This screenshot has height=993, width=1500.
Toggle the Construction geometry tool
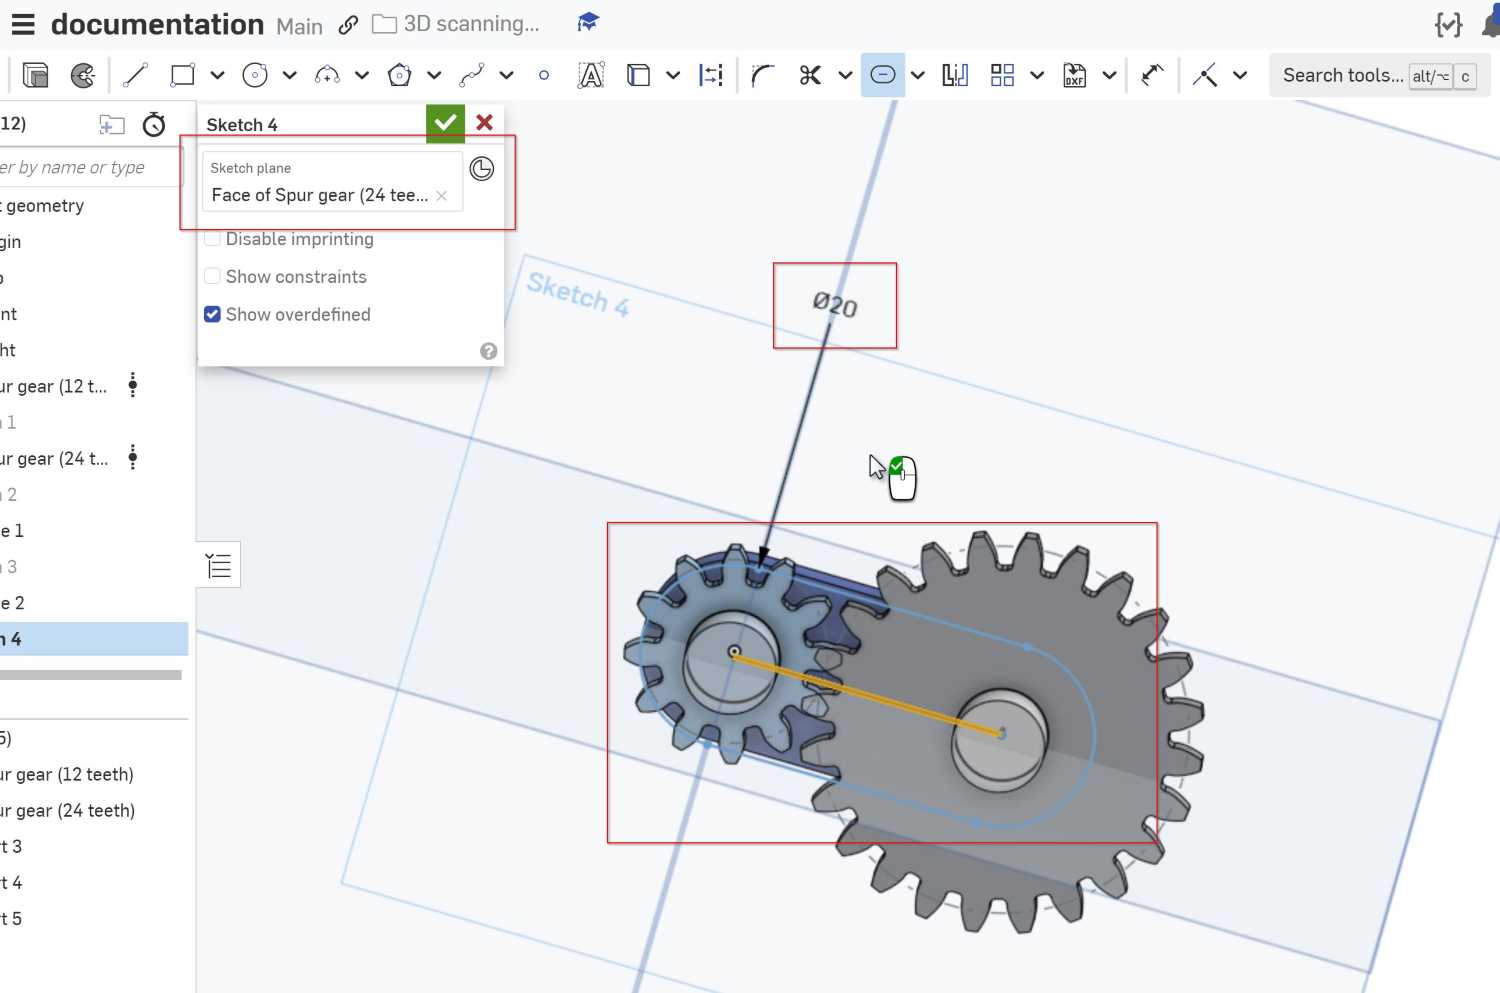pos(711,75)
